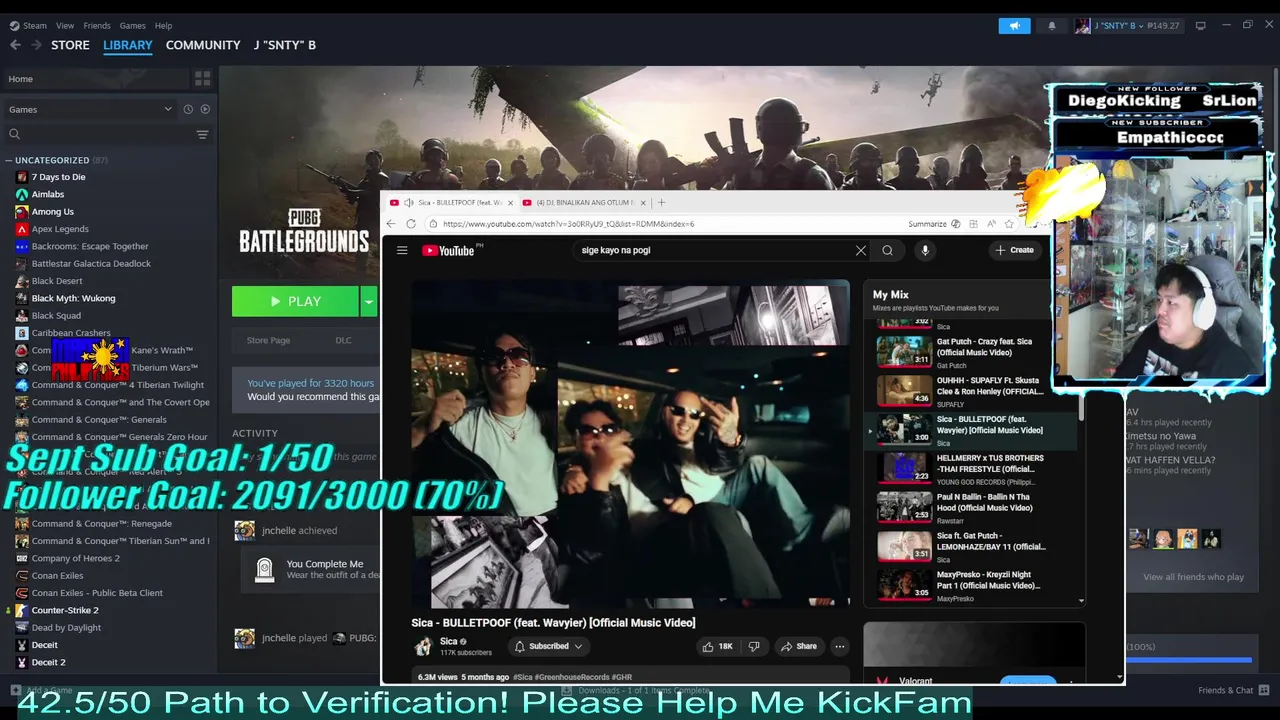The height and width of the screenshot is (720, 1280).
Task: Open Steam Big Picture mode icon
Action: pyautogui.click(x=1200, y=26)
